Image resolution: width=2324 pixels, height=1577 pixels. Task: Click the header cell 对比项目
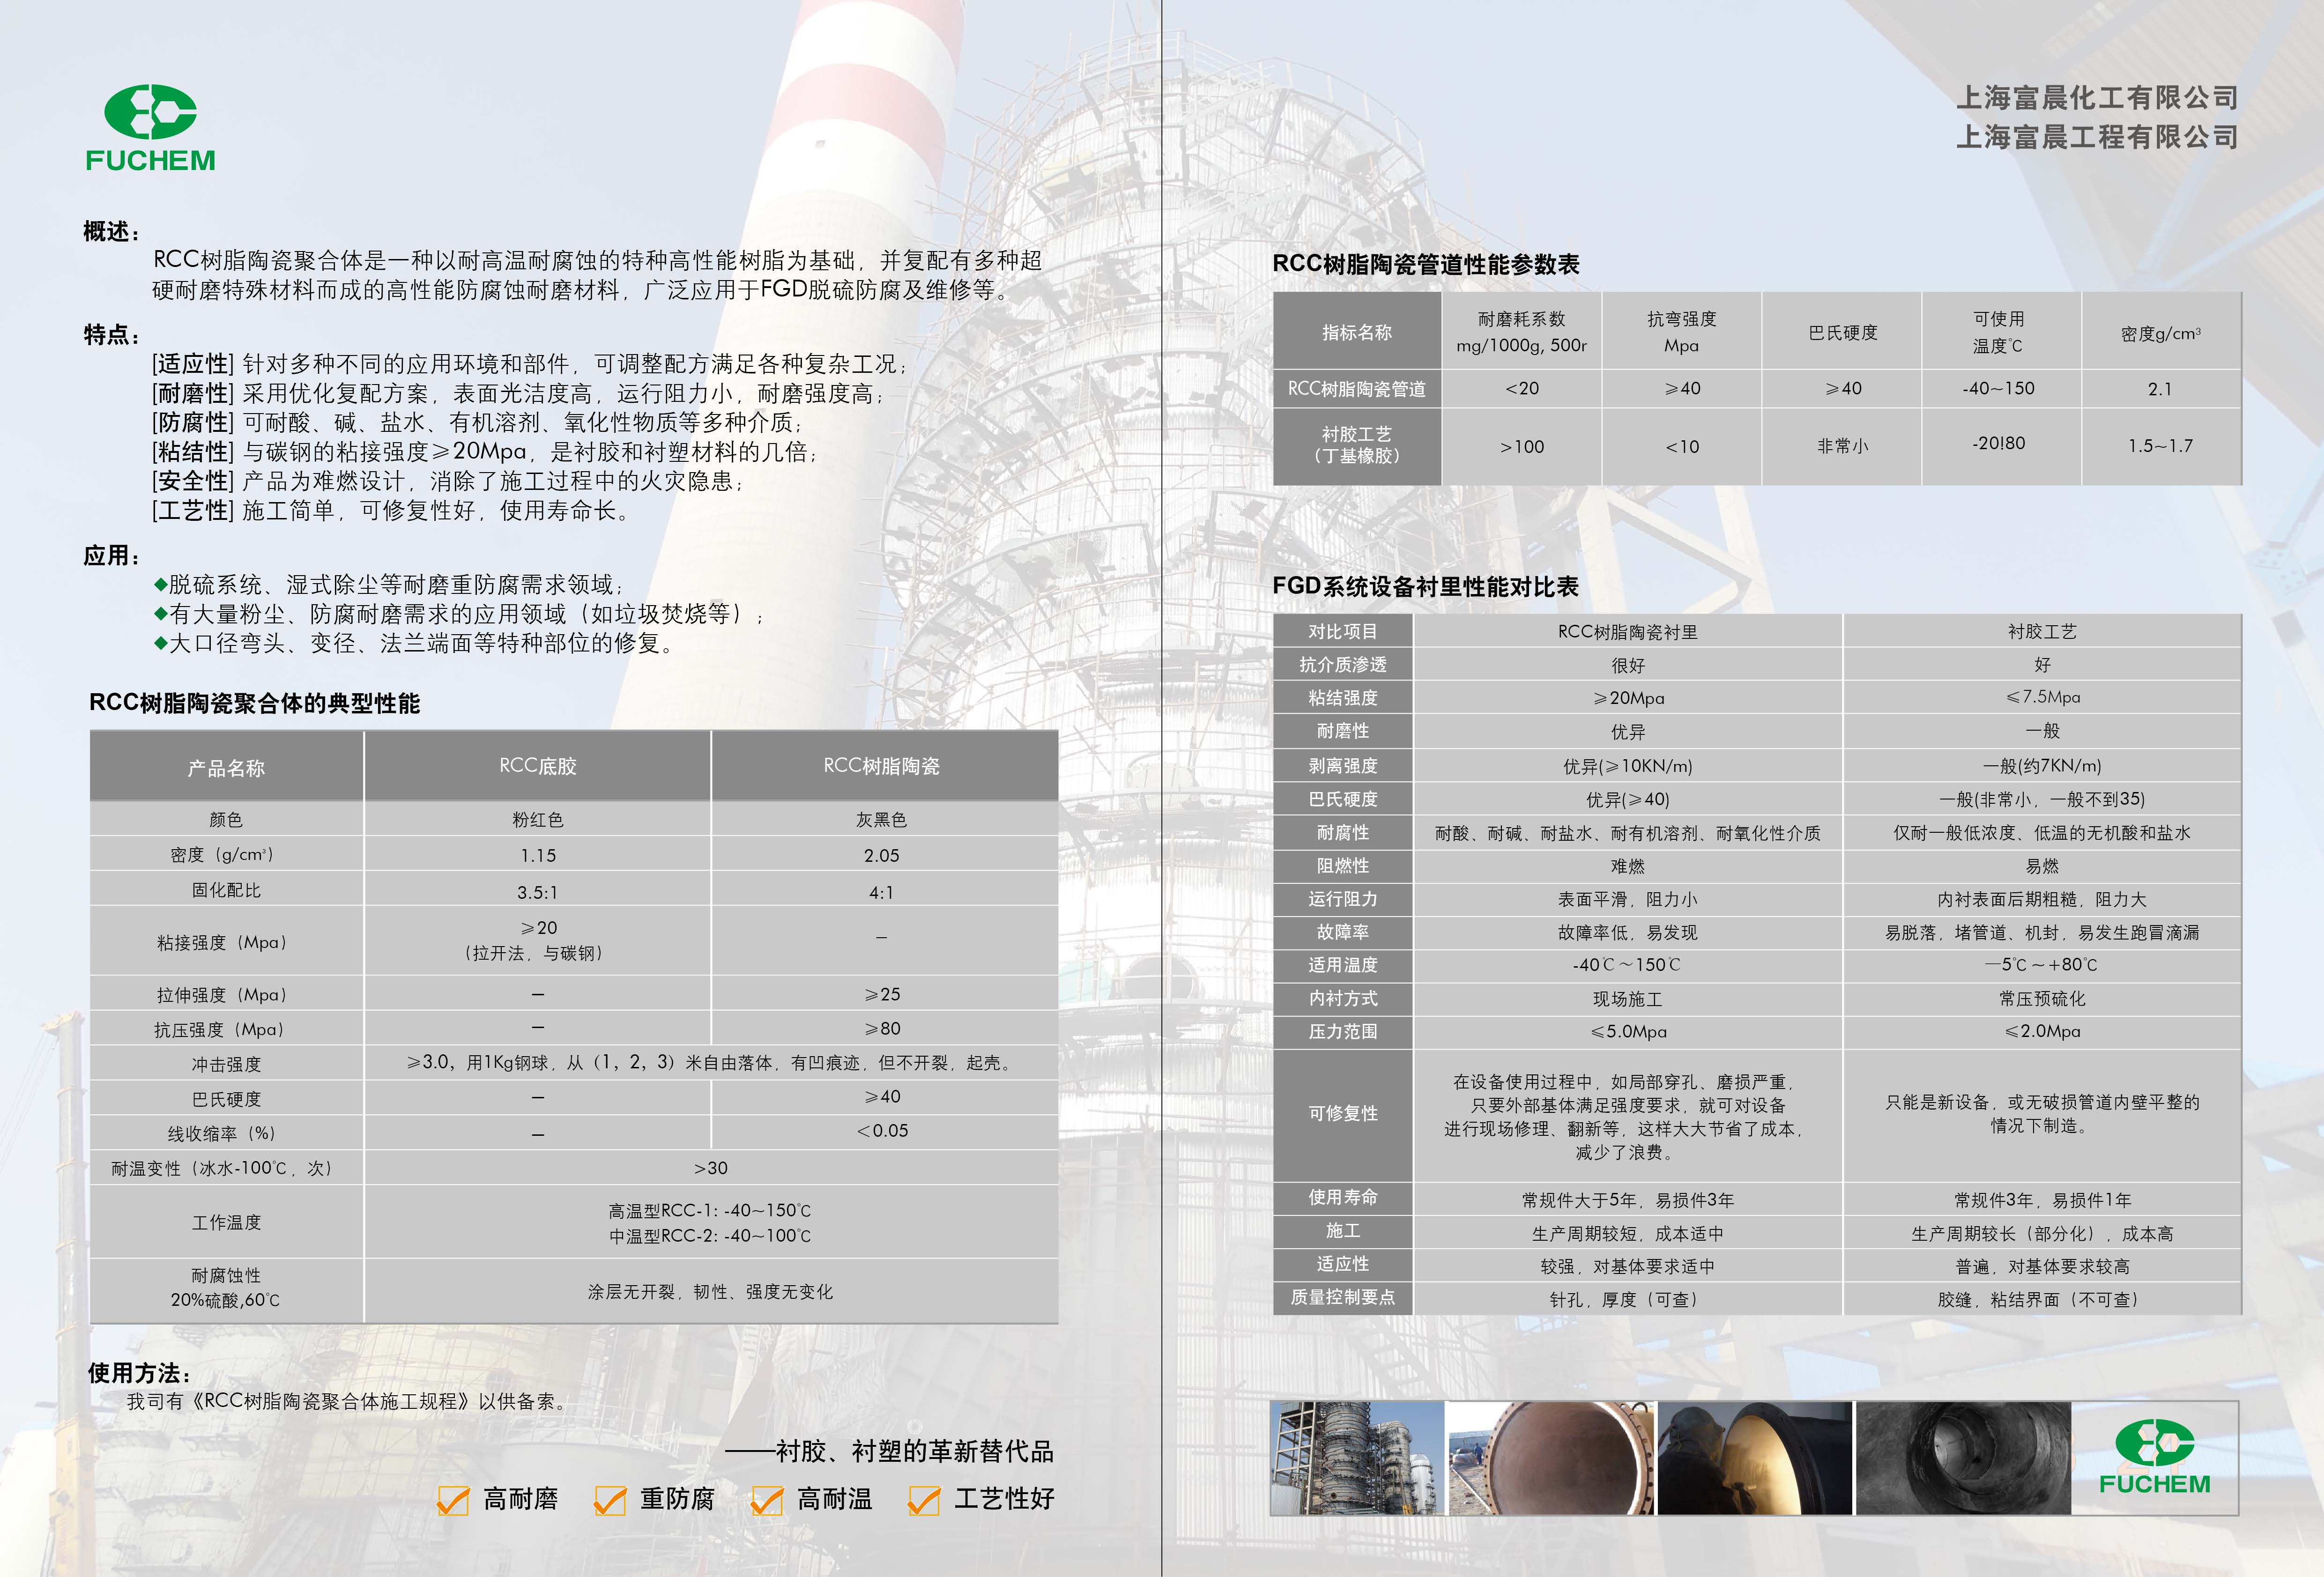point(1343,631)
